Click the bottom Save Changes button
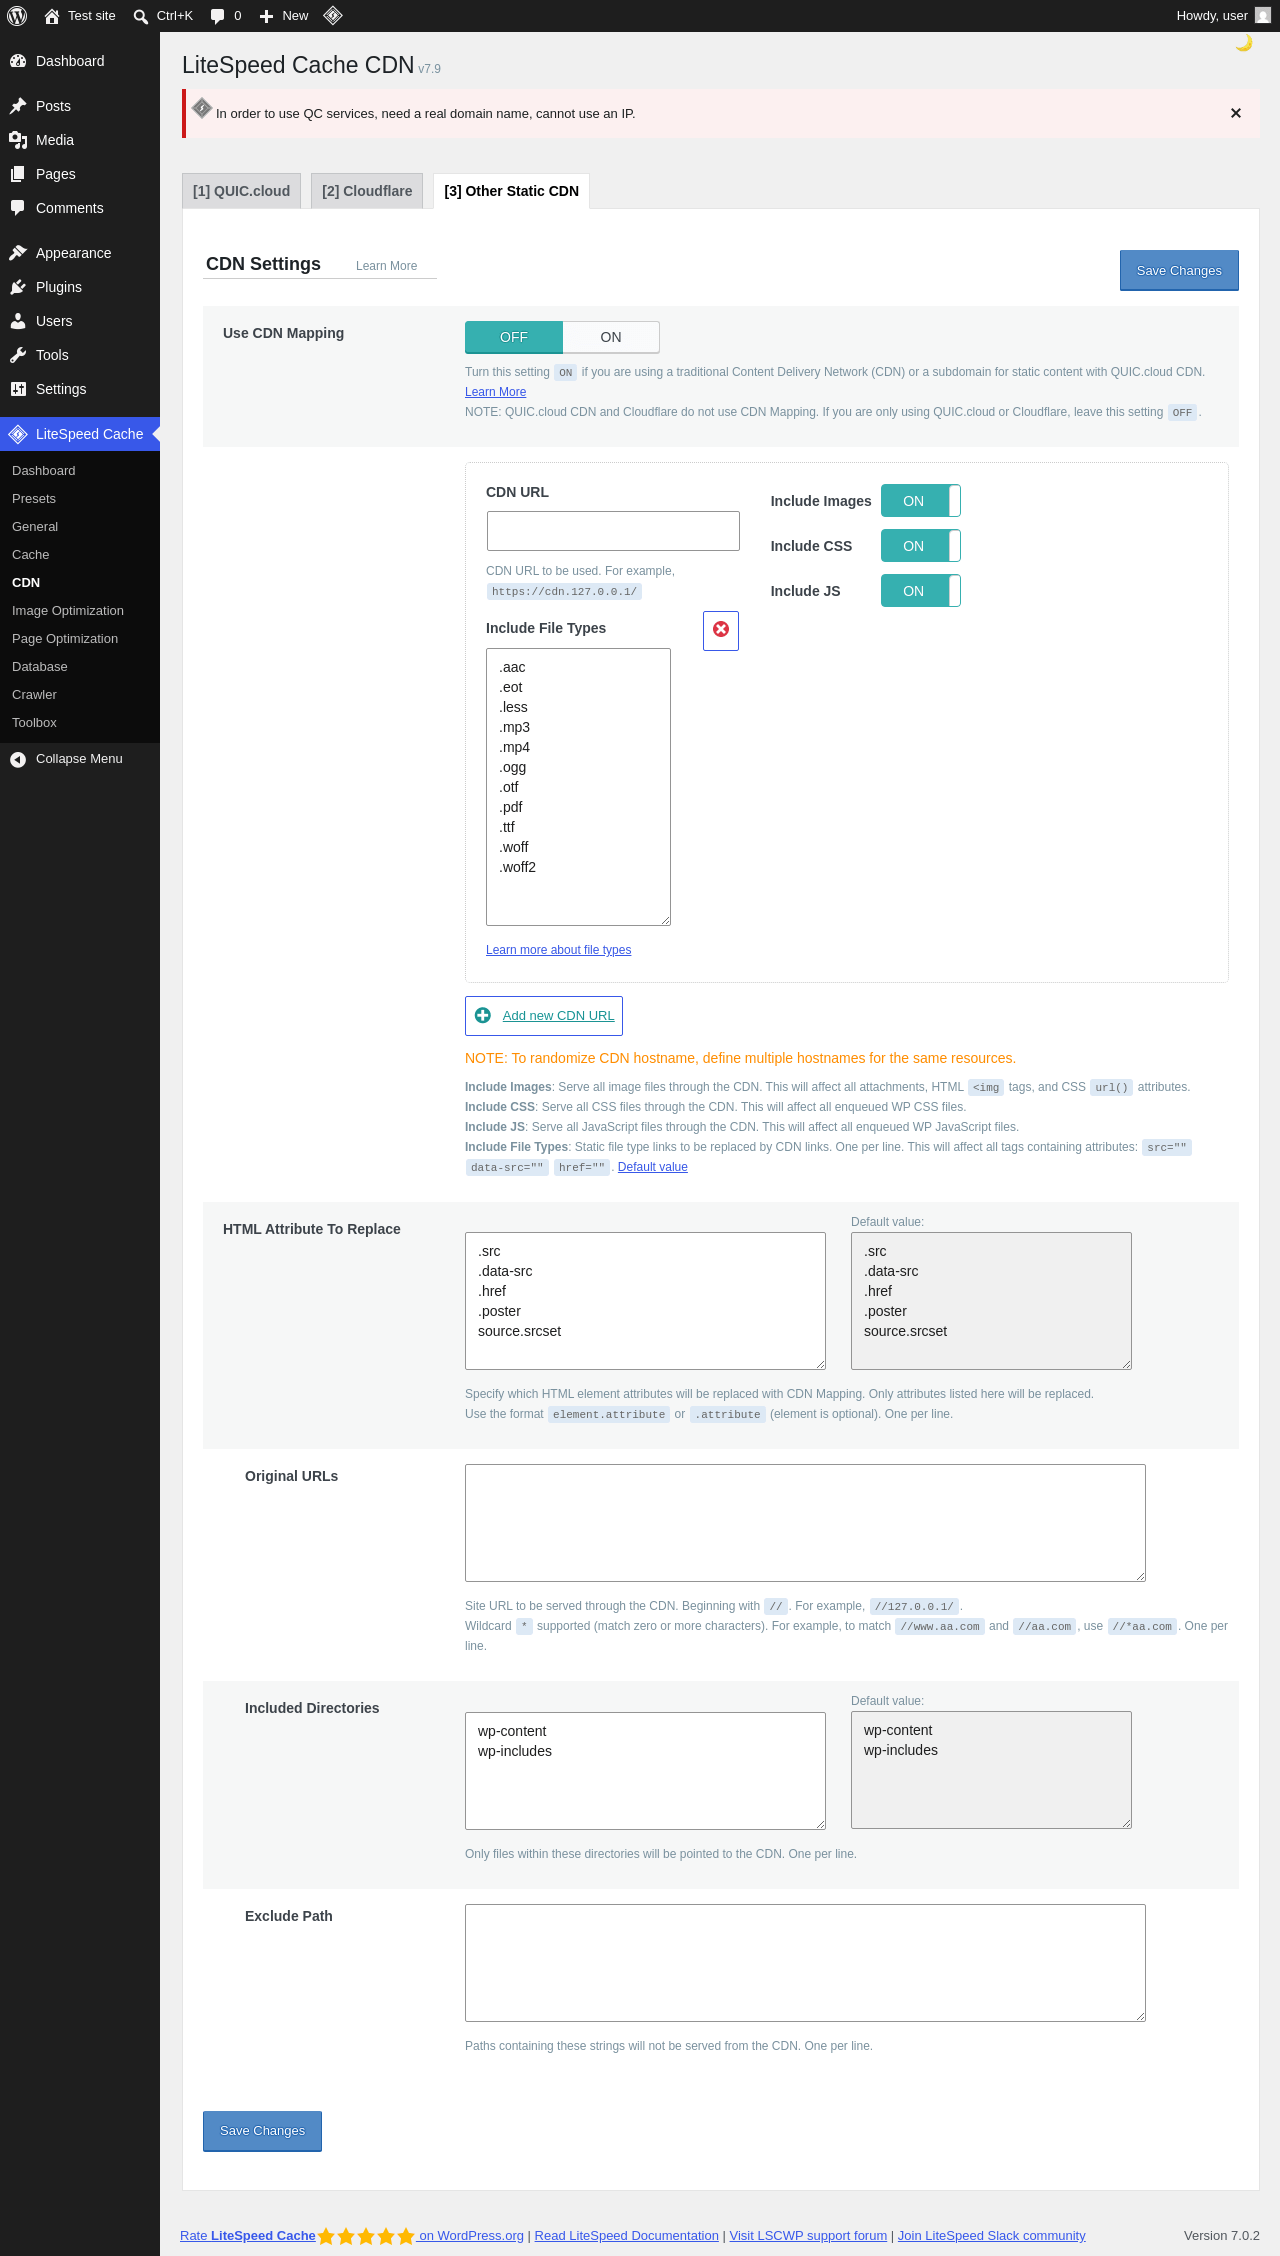Image resolution: width=1280 pixels, height=2256 pixels. pyautogui.click(x=262, y=2131)
